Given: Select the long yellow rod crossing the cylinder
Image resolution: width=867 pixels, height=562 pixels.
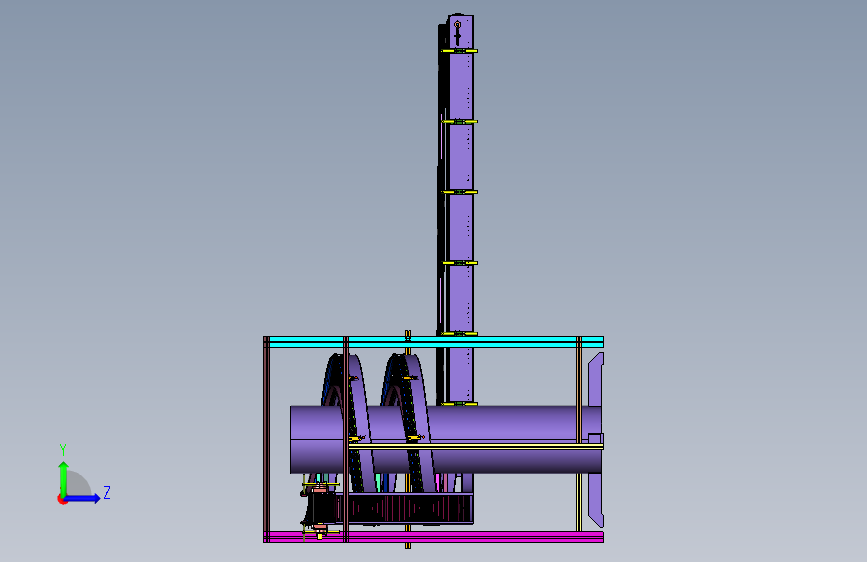Looking at the screenshot, I should click(476, 445).
